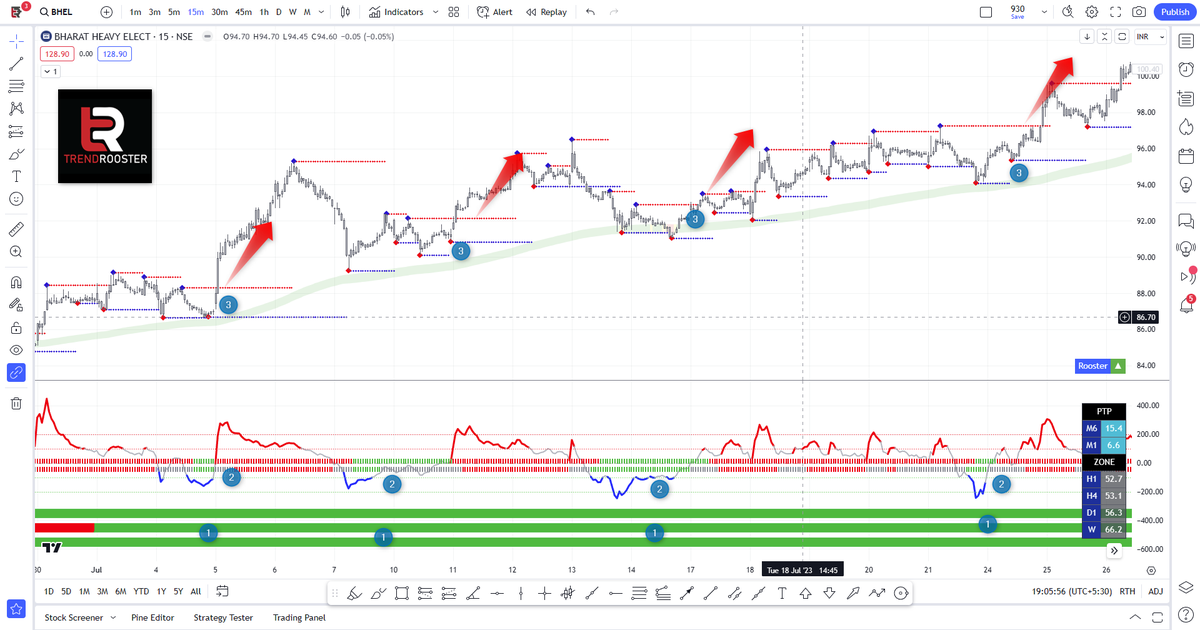Click the undo arrow

(590, 12)
